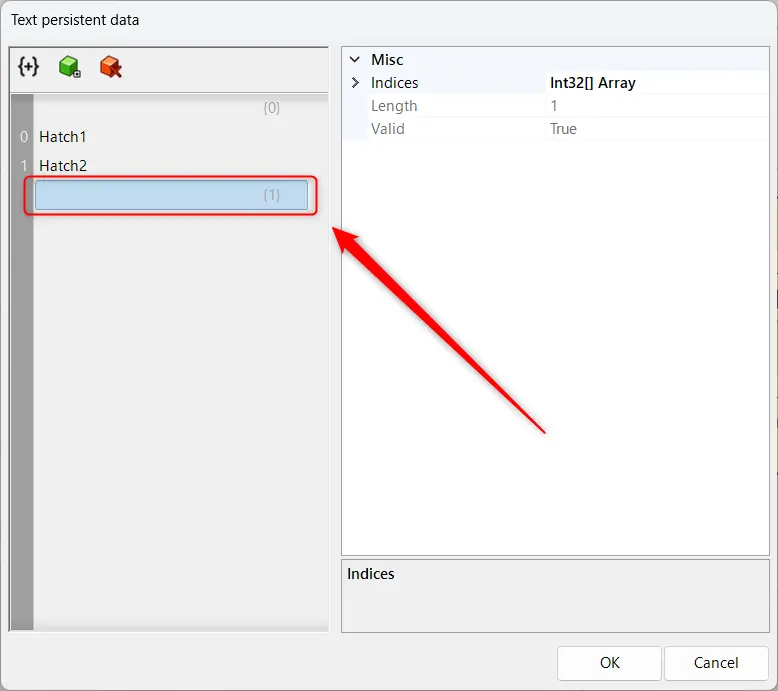
Task: Select the Valid property row
Action: [x=389, y=129]
